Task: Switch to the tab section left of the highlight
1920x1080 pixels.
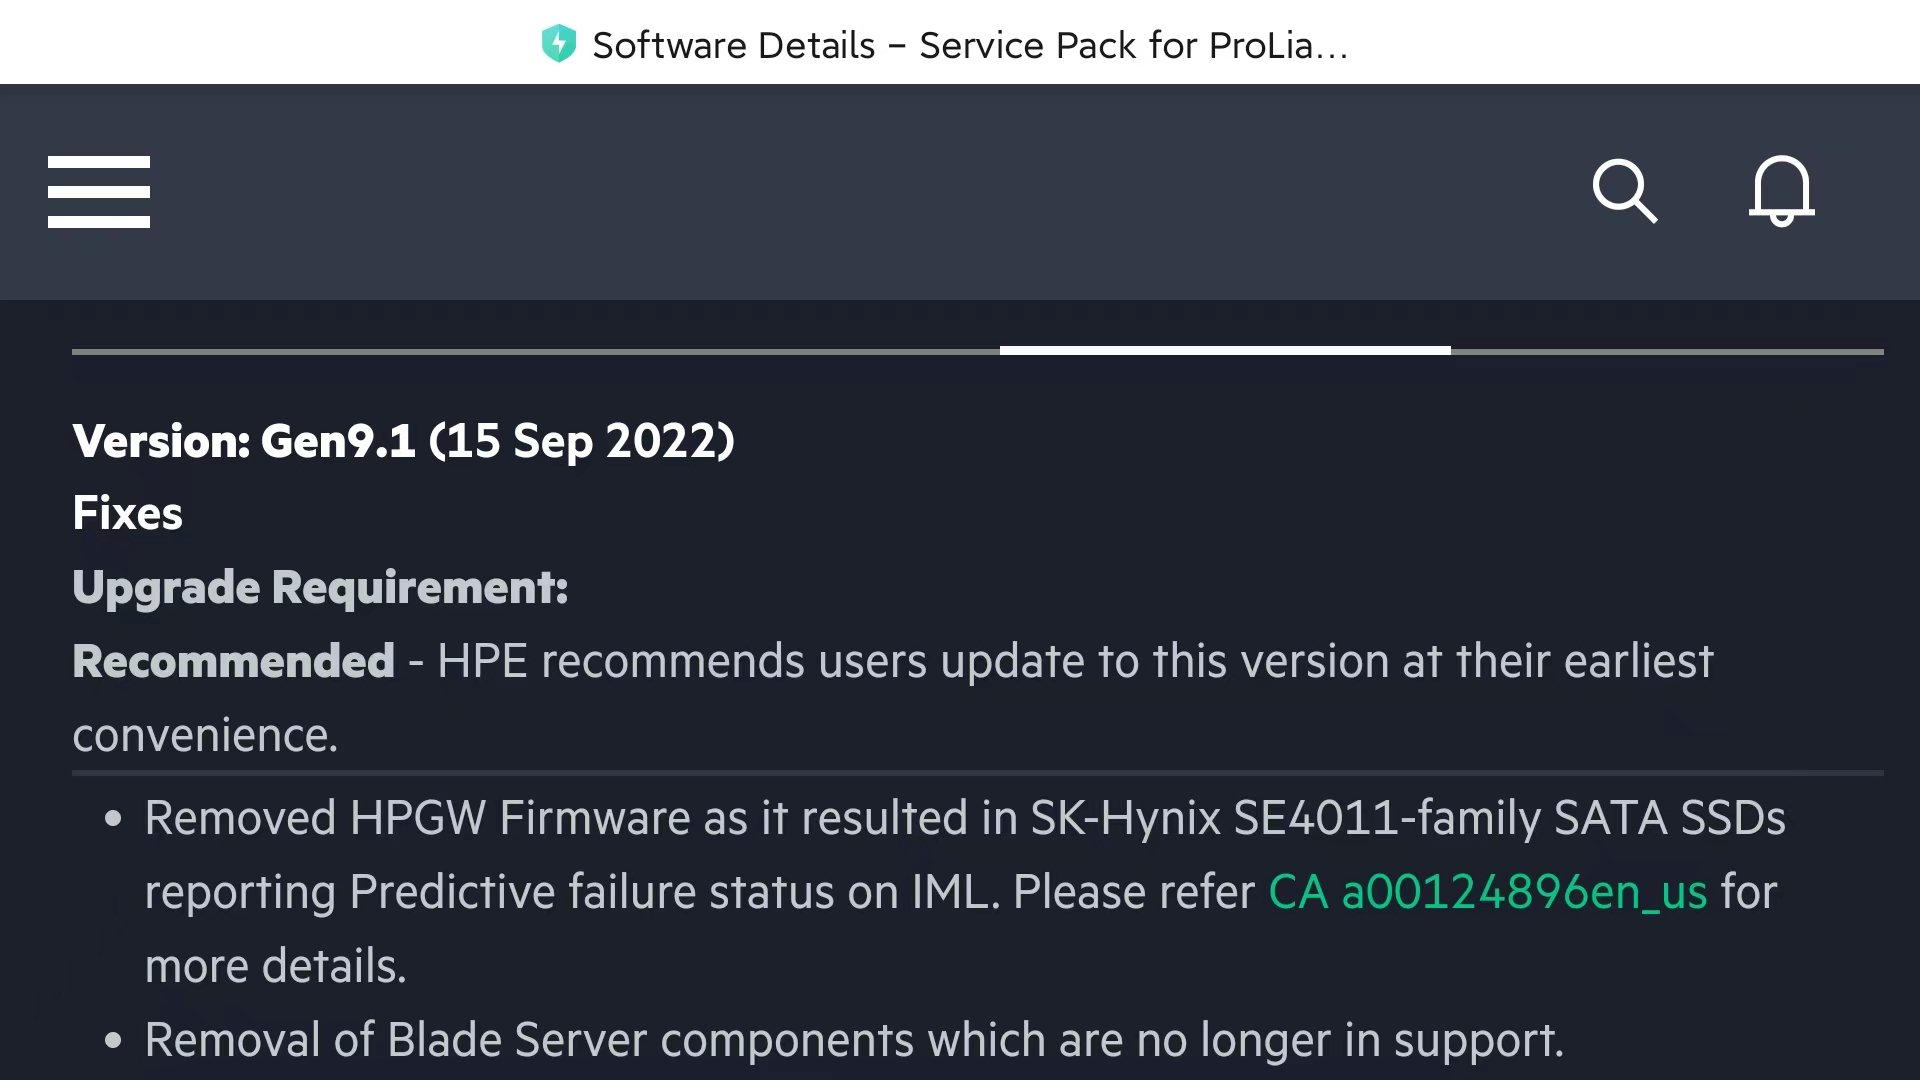Action: [535, 351]
